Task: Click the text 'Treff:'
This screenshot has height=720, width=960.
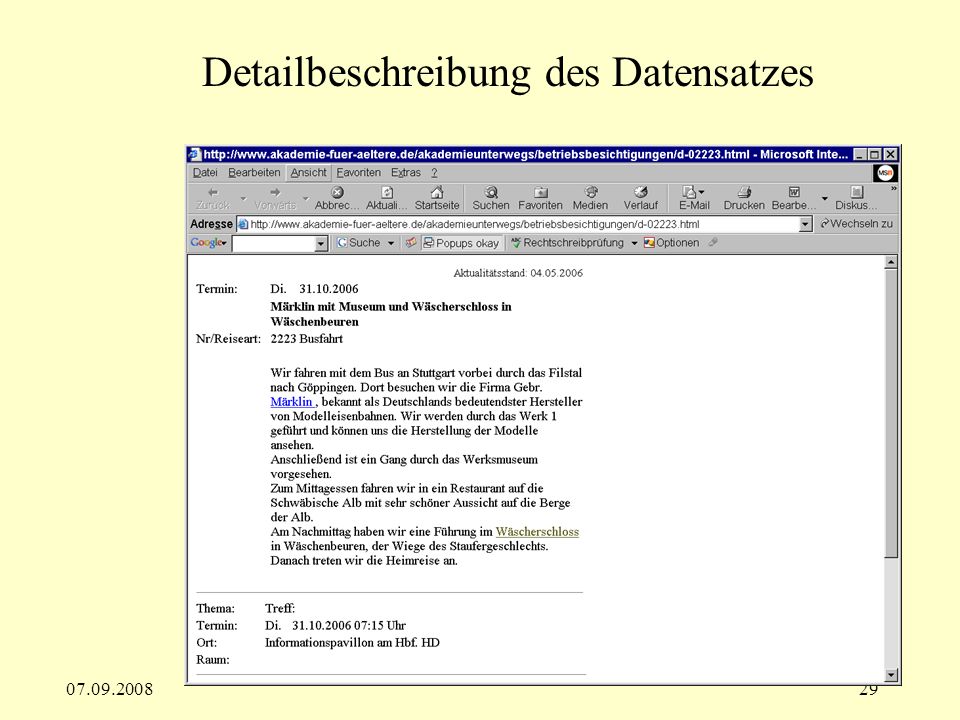Action: (280, 609)
